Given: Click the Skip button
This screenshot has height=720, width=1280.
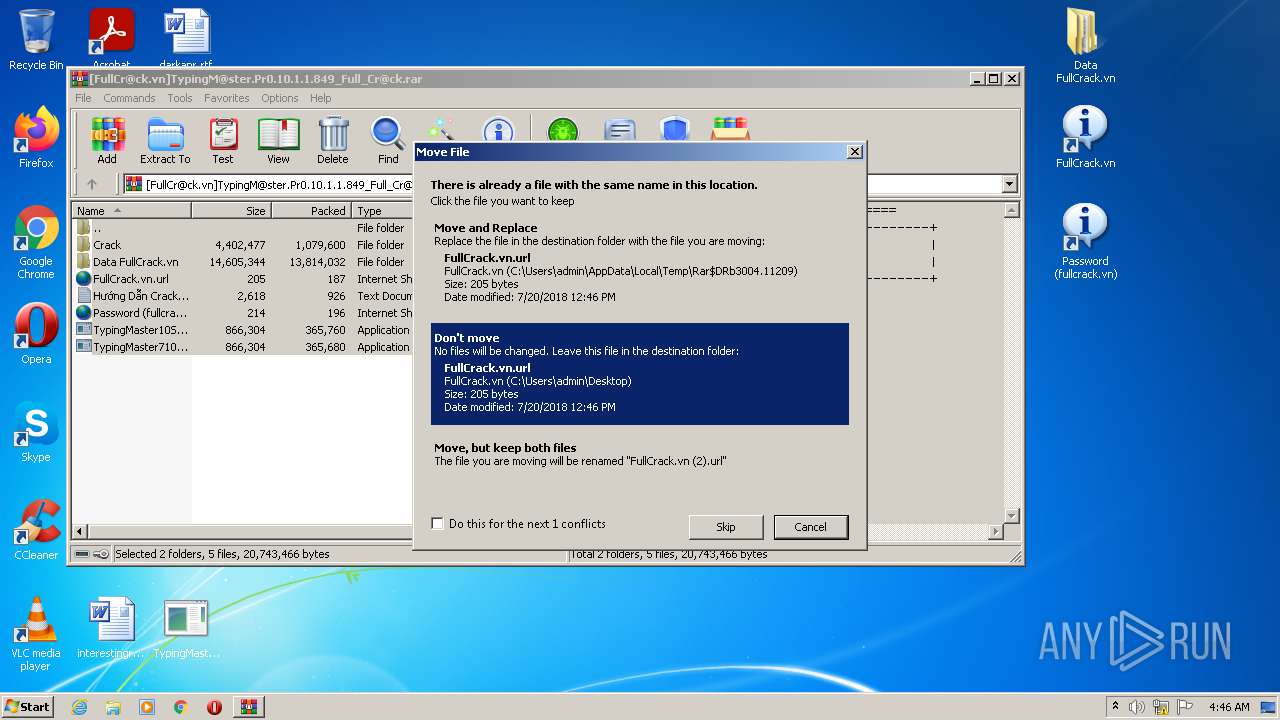Looking at the screenshot, I should point(726,527).
